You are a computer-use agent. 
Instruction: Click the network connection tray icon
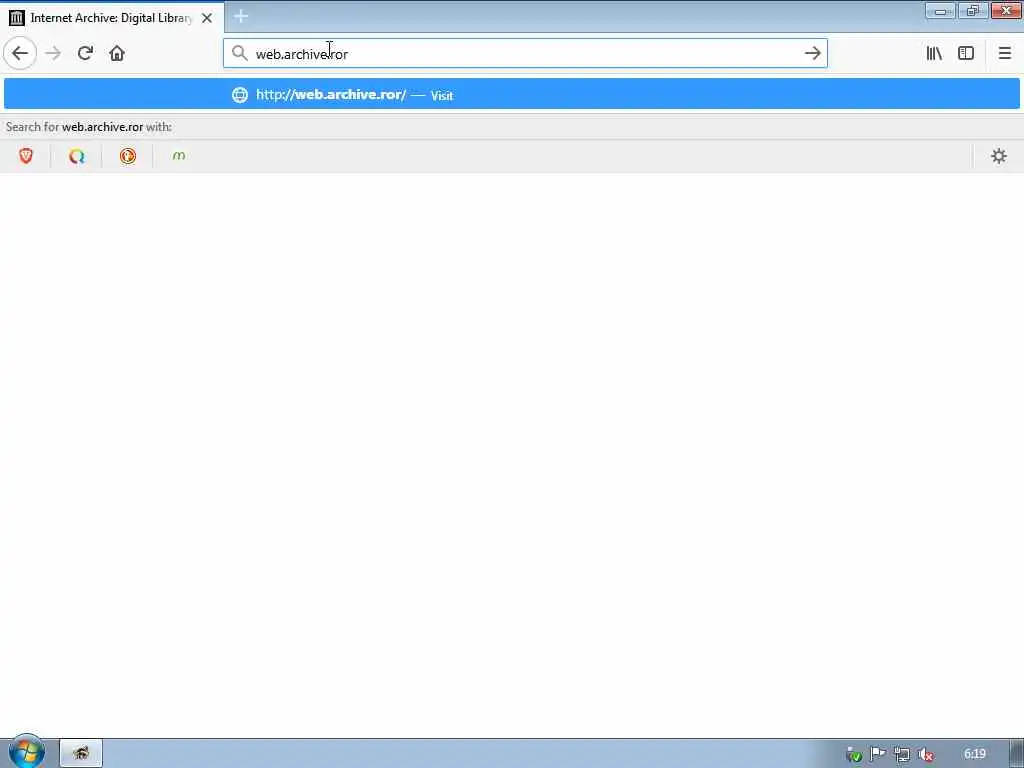click(x=902, y=754)
